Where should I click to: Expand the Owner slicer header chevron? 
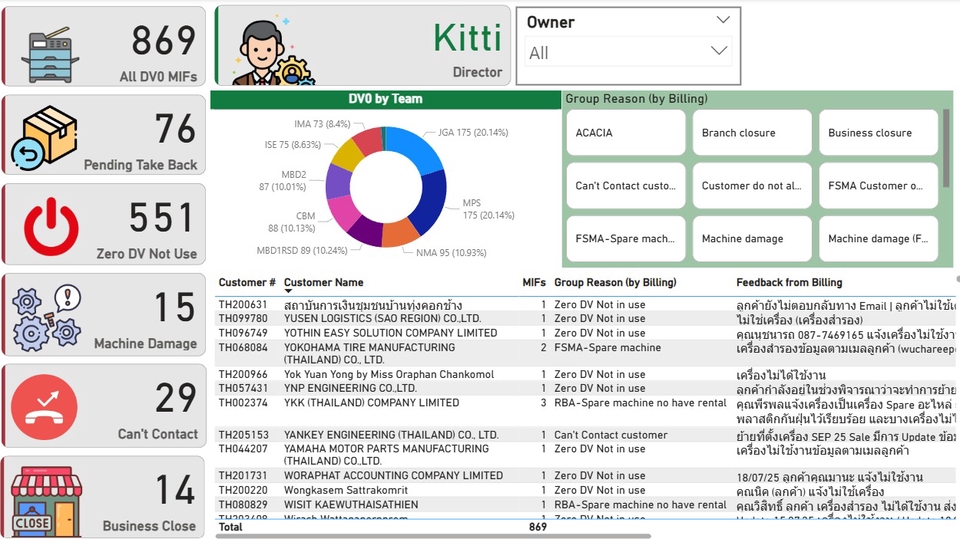(x=723, y=20)
